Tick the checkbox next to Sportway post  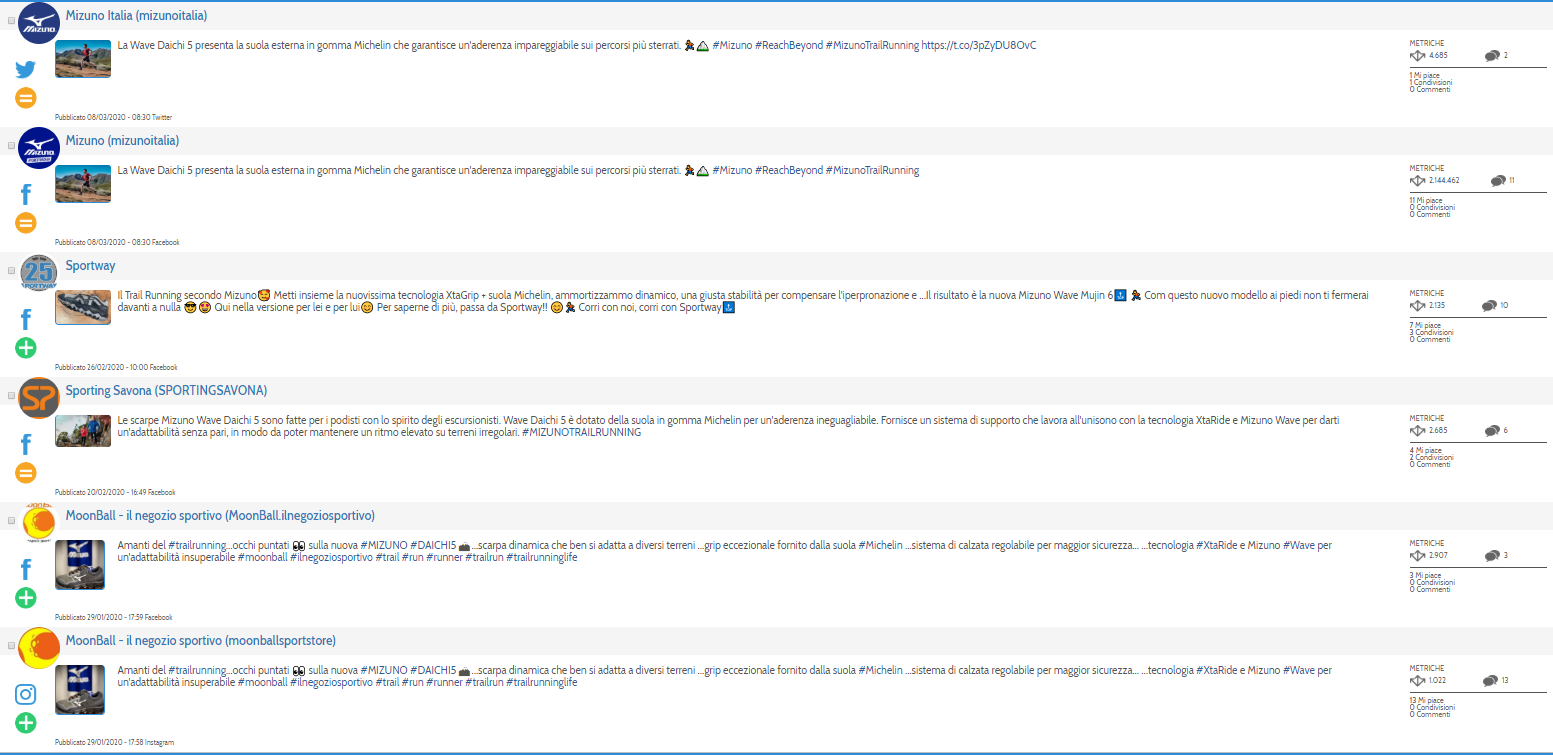[11, 271]
